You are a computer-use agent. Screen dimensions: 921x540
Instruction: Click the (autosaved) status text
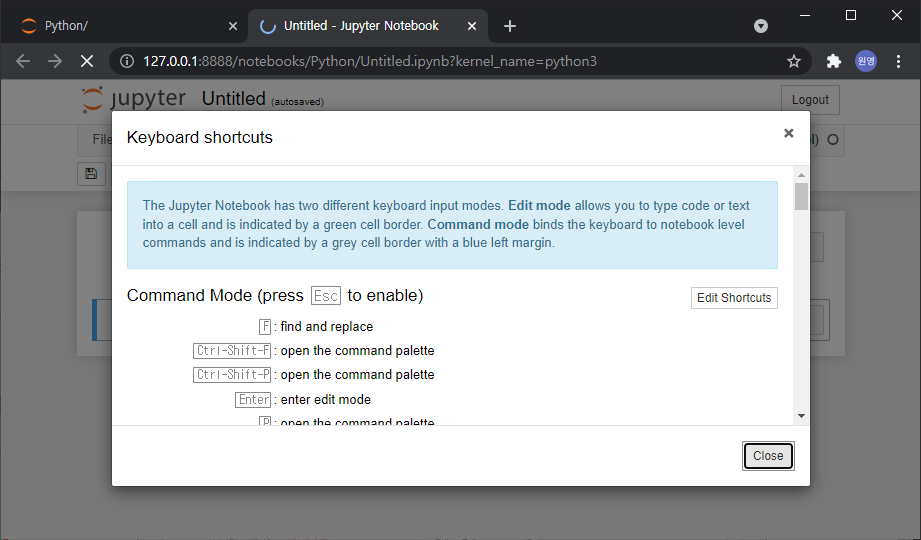(x=297, y=102)
